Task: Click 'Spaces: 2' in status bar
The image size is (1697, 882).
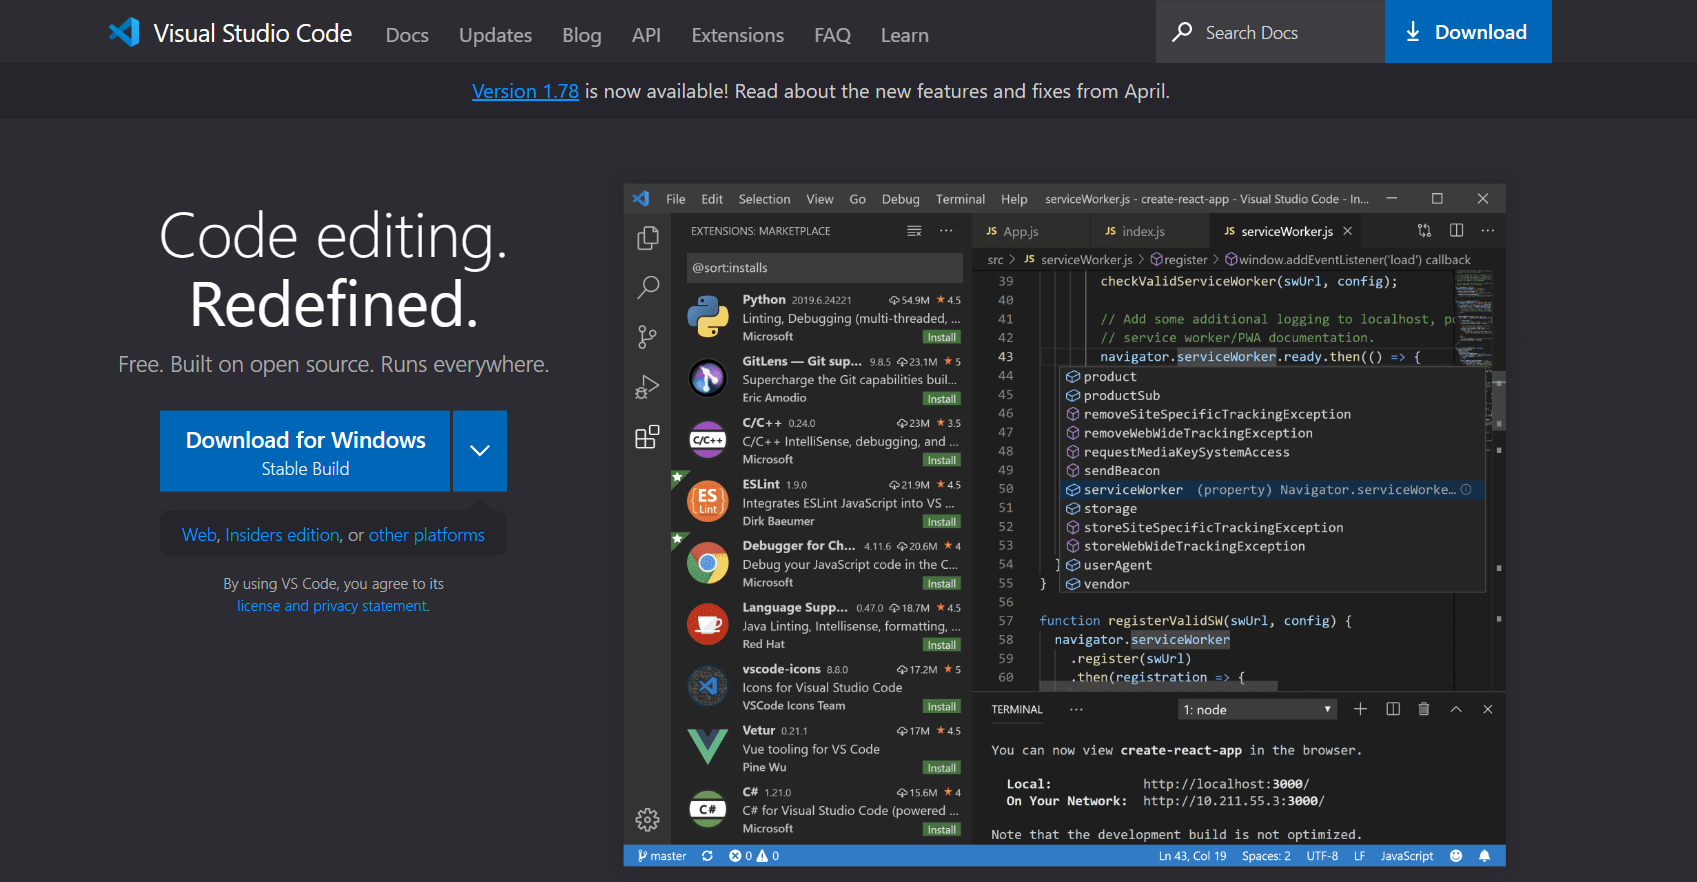Action: click(1266, 856)
